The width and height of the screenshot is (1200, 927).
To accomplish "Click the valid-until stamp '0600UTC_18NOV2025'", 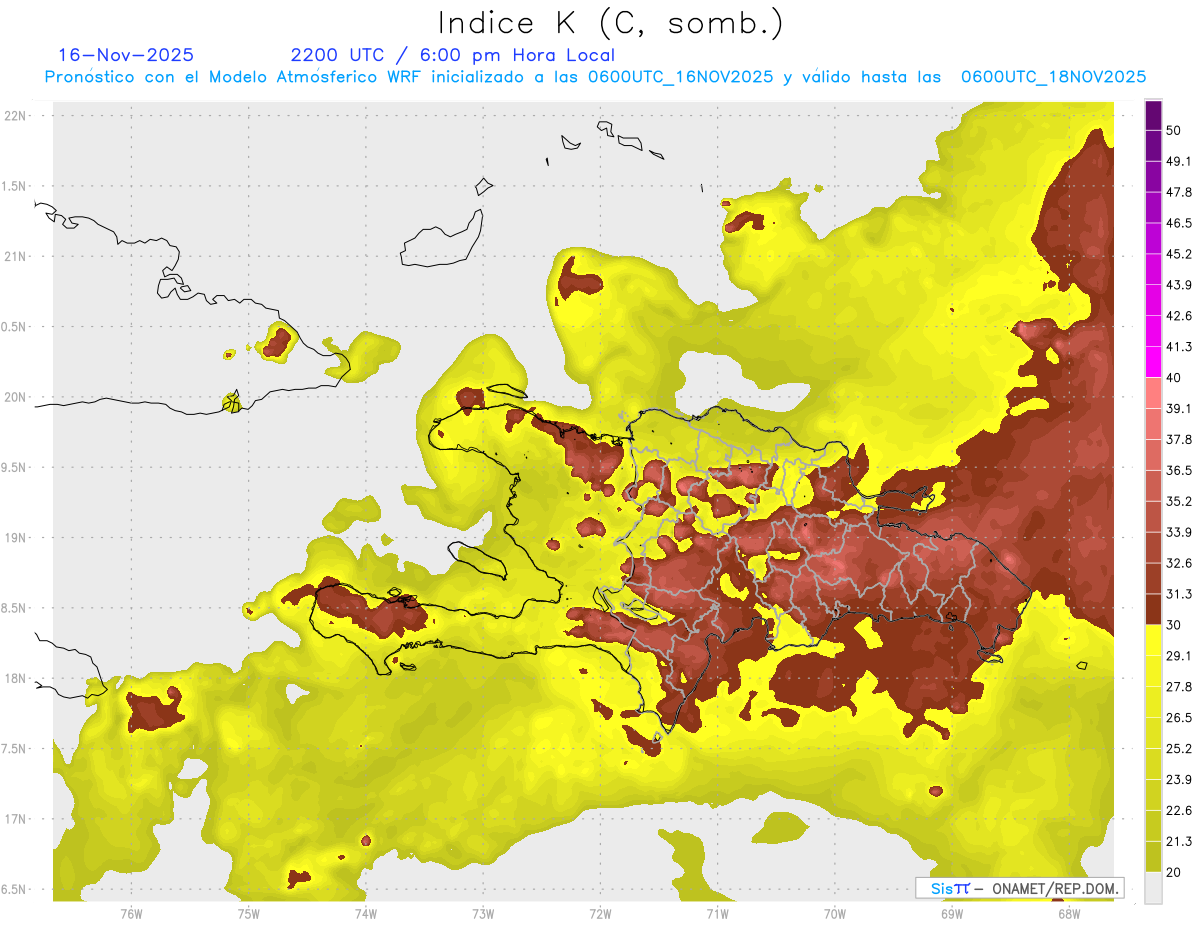I will pos(1053,77).
